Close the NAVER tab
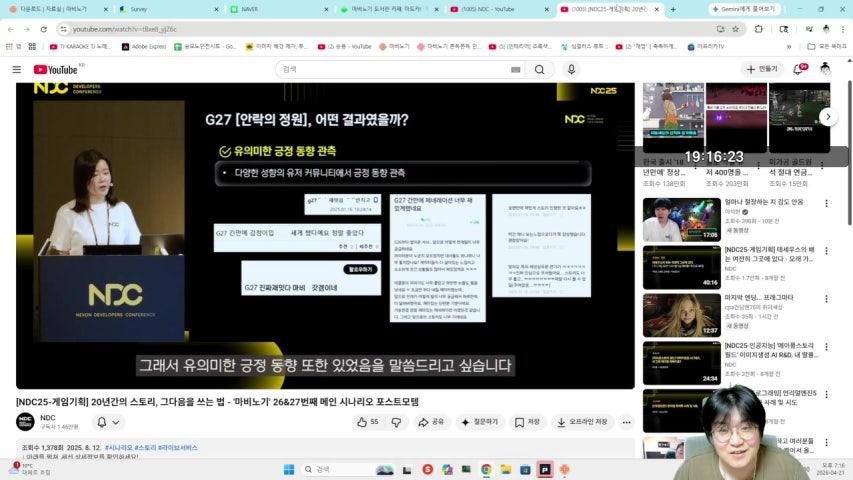This screenshot has width=853, height=480. click(x=326, y=9)
